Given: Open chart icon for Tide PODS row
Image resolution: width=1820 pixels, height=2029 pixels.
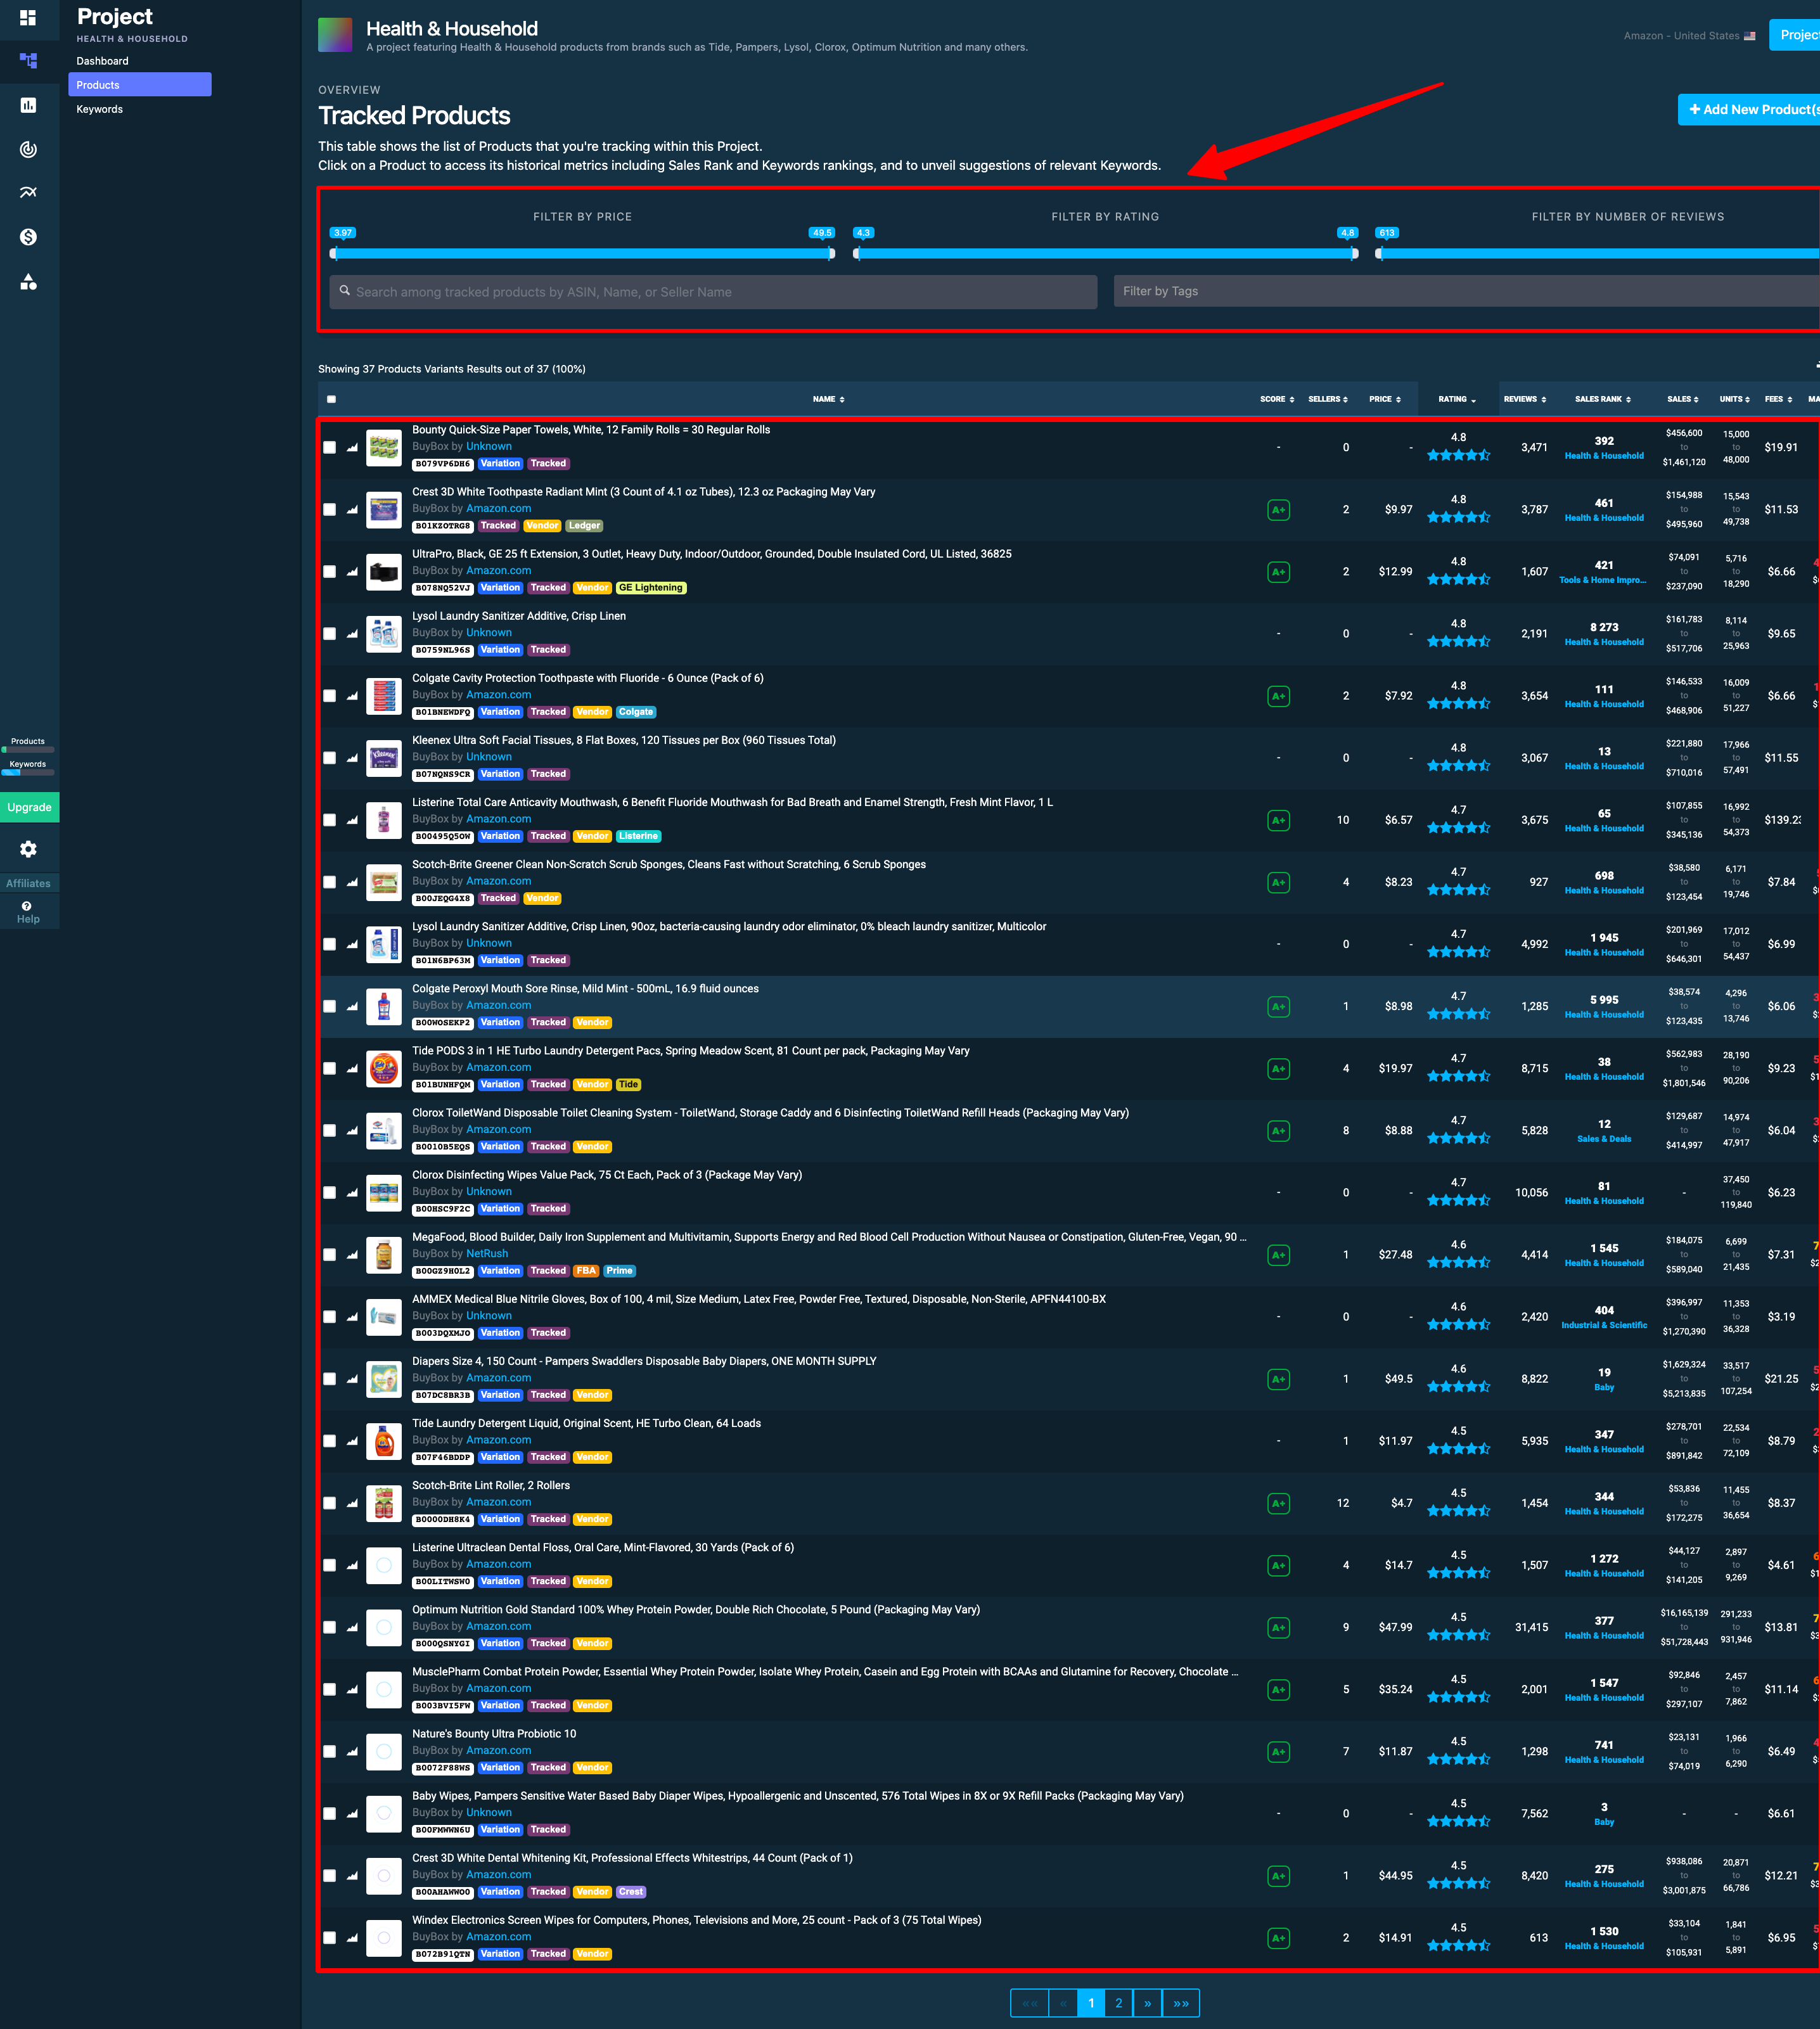Looking at the screenshot, I should [352, 1069].
